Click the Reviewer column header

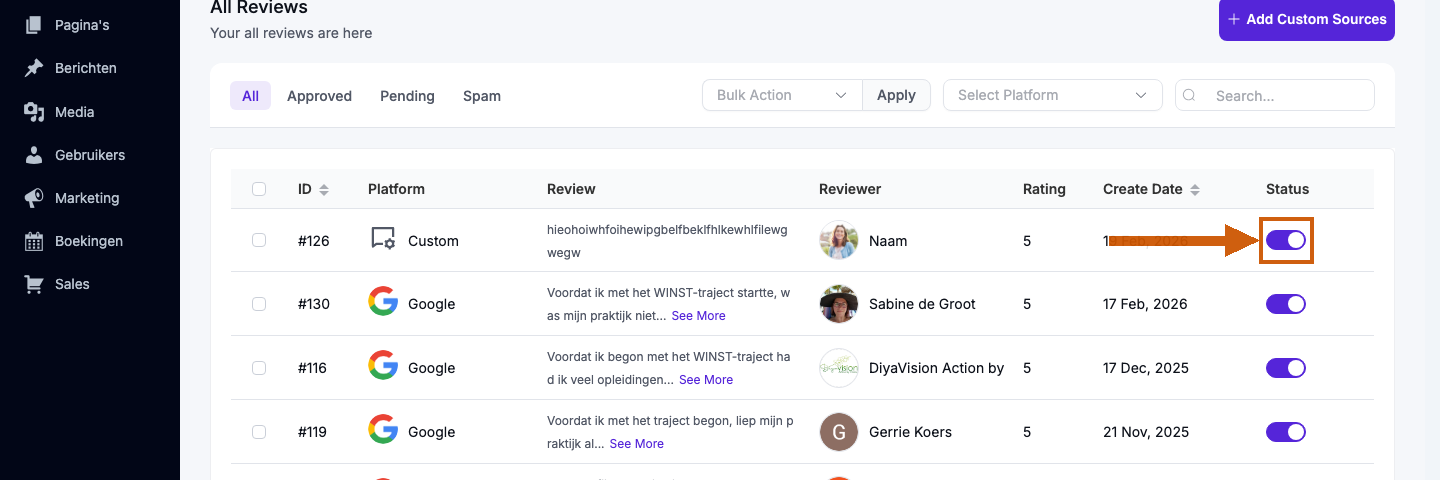click(x=850, y=189)
